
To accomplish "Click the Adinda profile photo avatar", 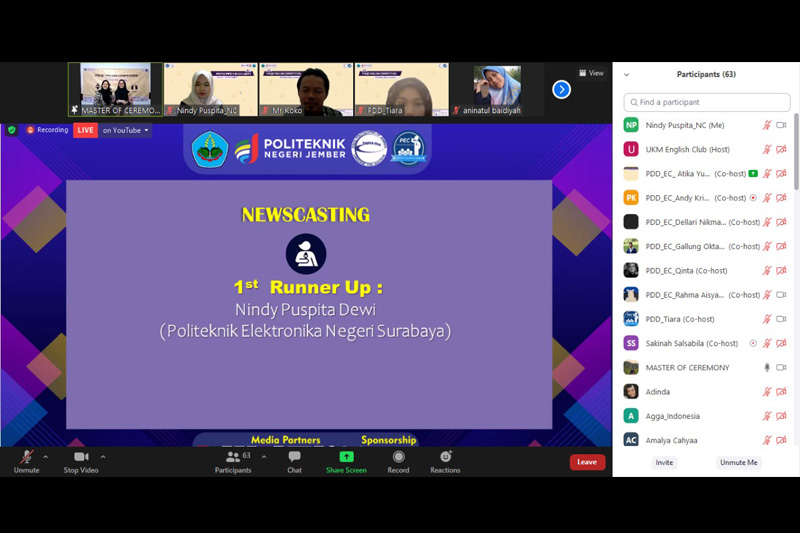I will [631, 392].
